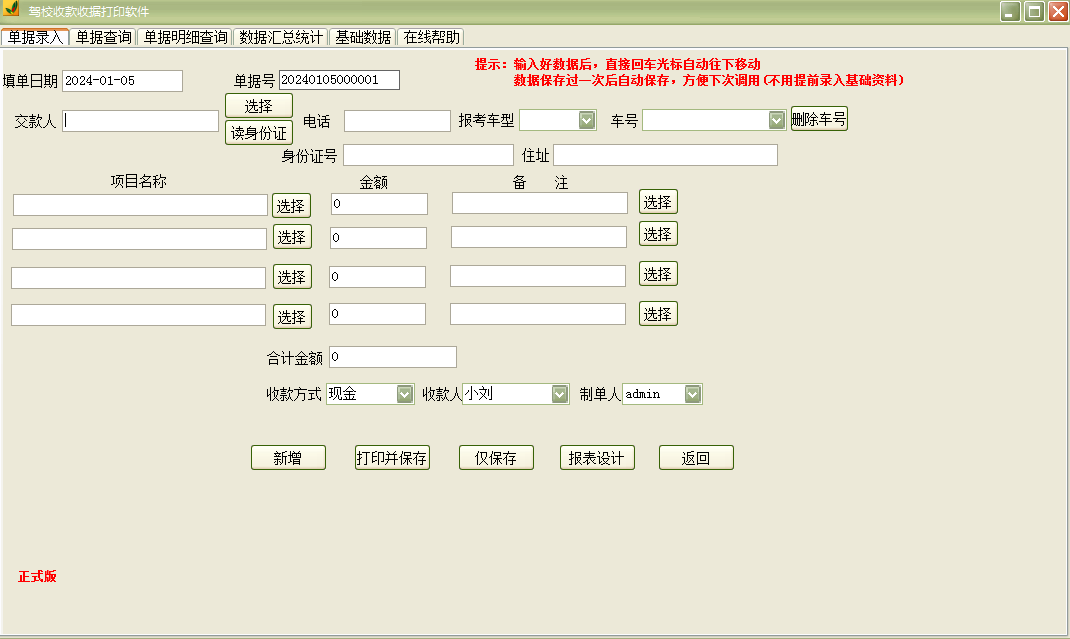Image resolution: width=1070 pixels, height=639 pixels.
Task: Click first row 金额 field
Action: [x=379, y=203]
